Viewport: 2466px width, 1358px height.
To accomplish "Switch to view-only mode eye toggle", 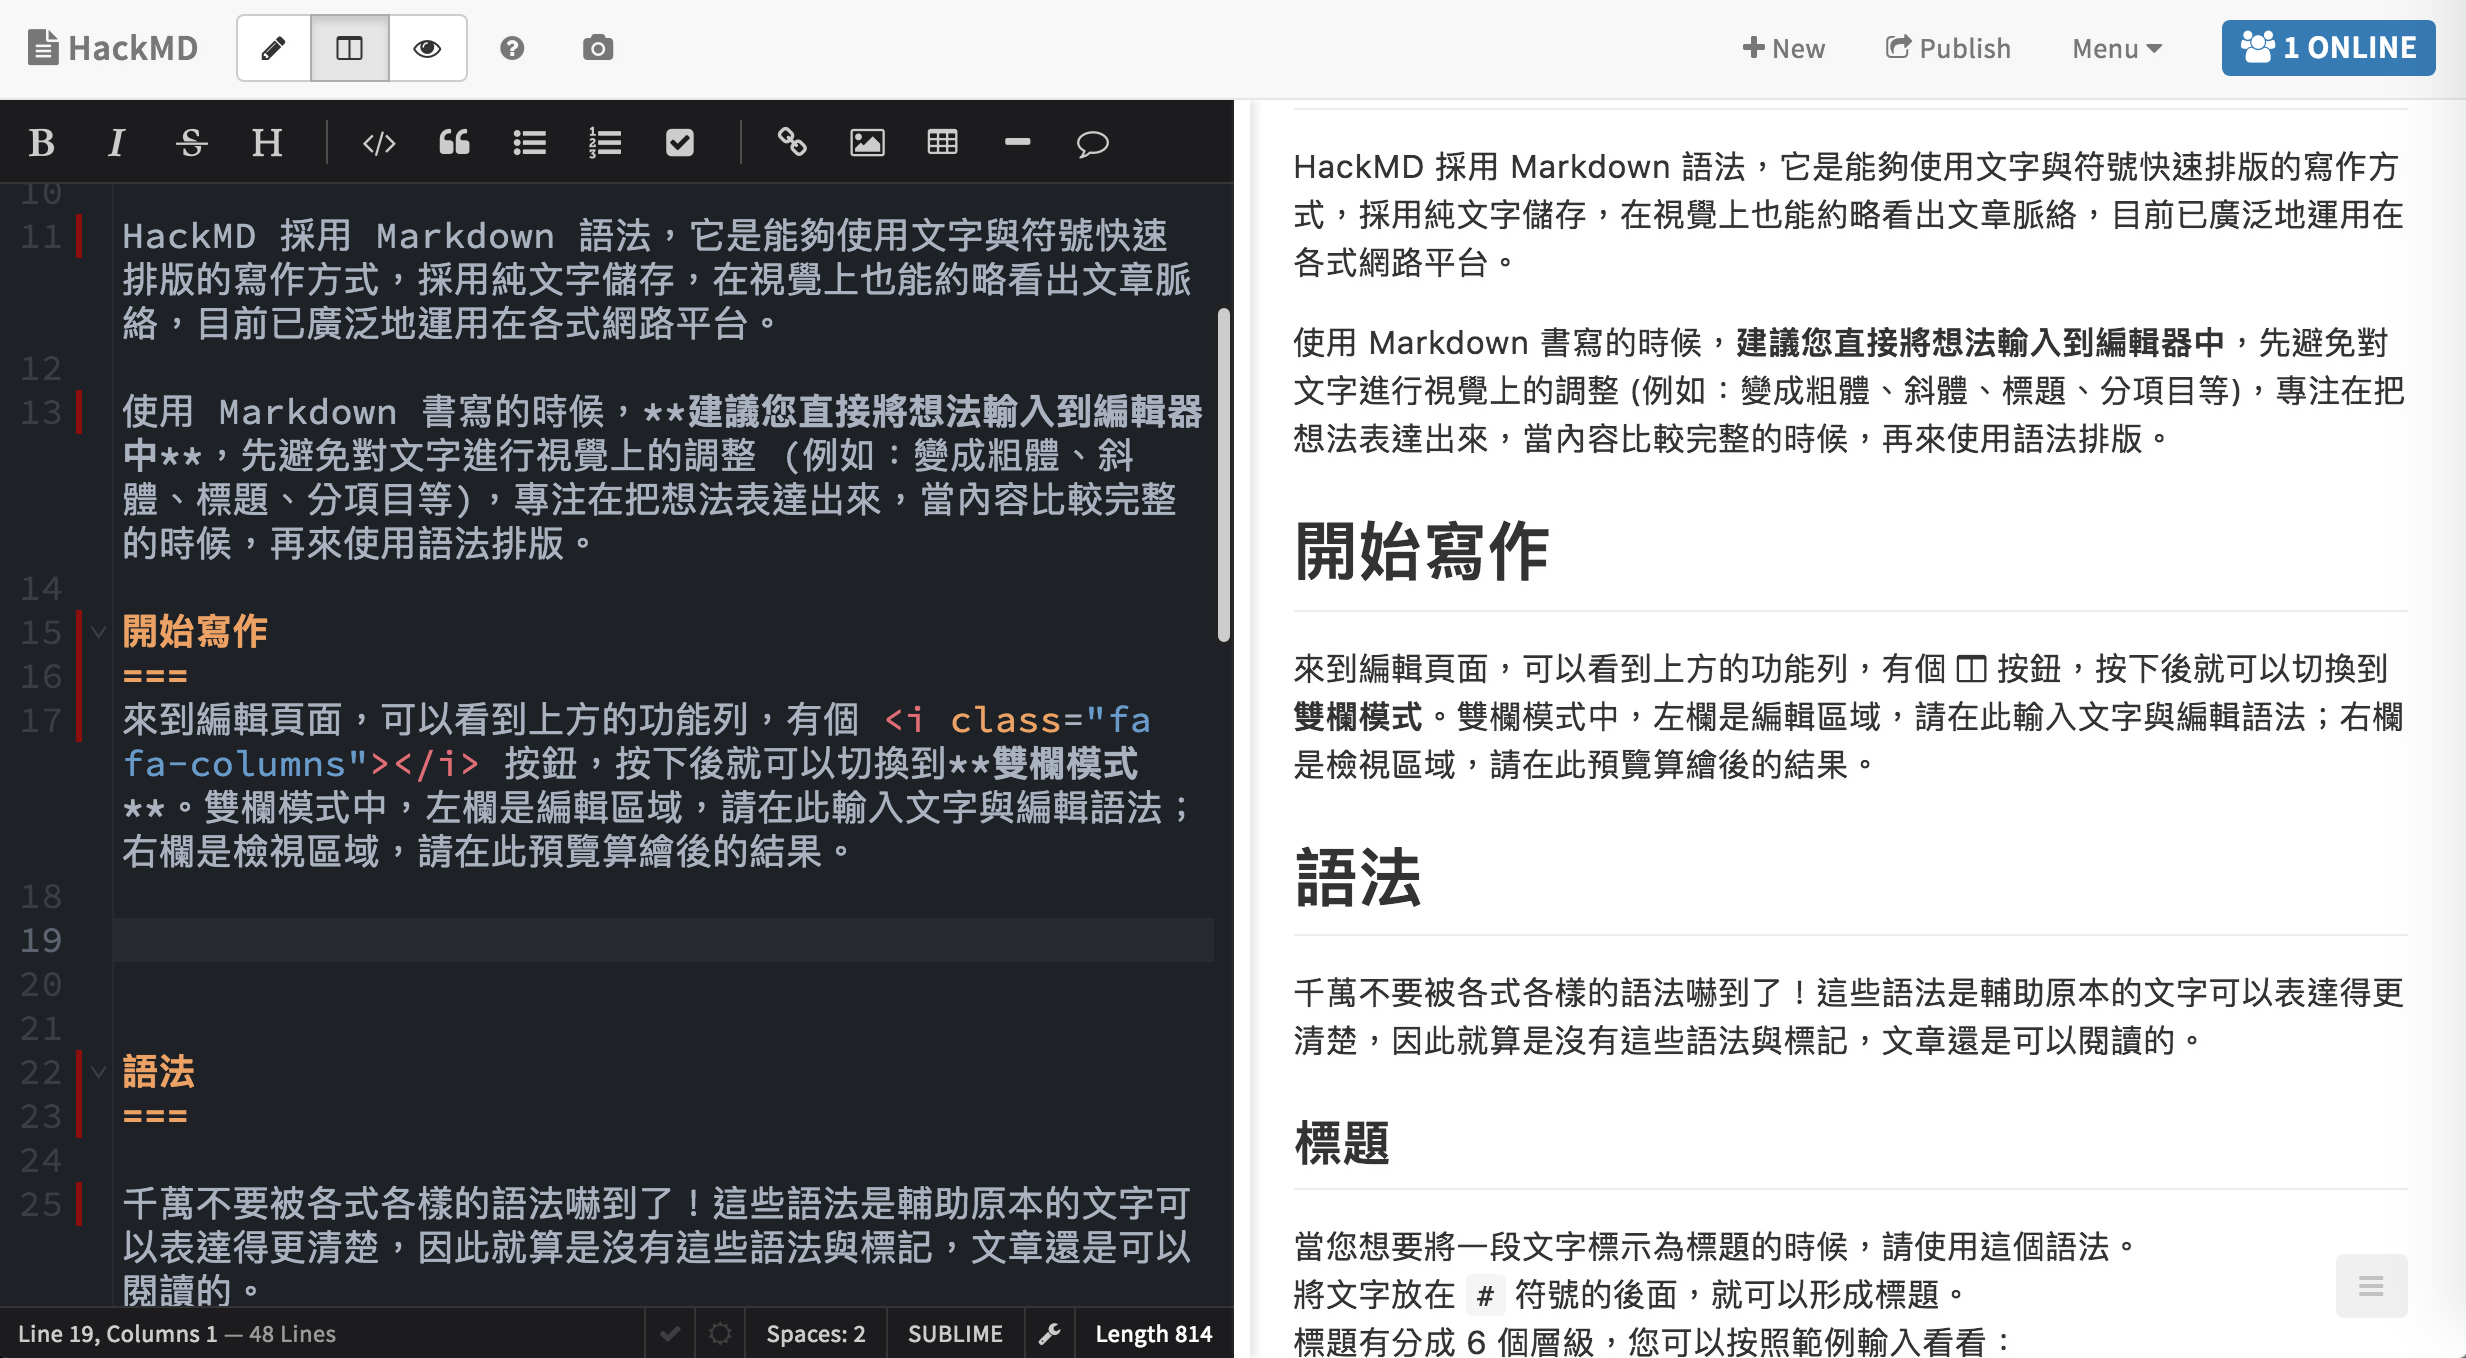I will [427, 48].
